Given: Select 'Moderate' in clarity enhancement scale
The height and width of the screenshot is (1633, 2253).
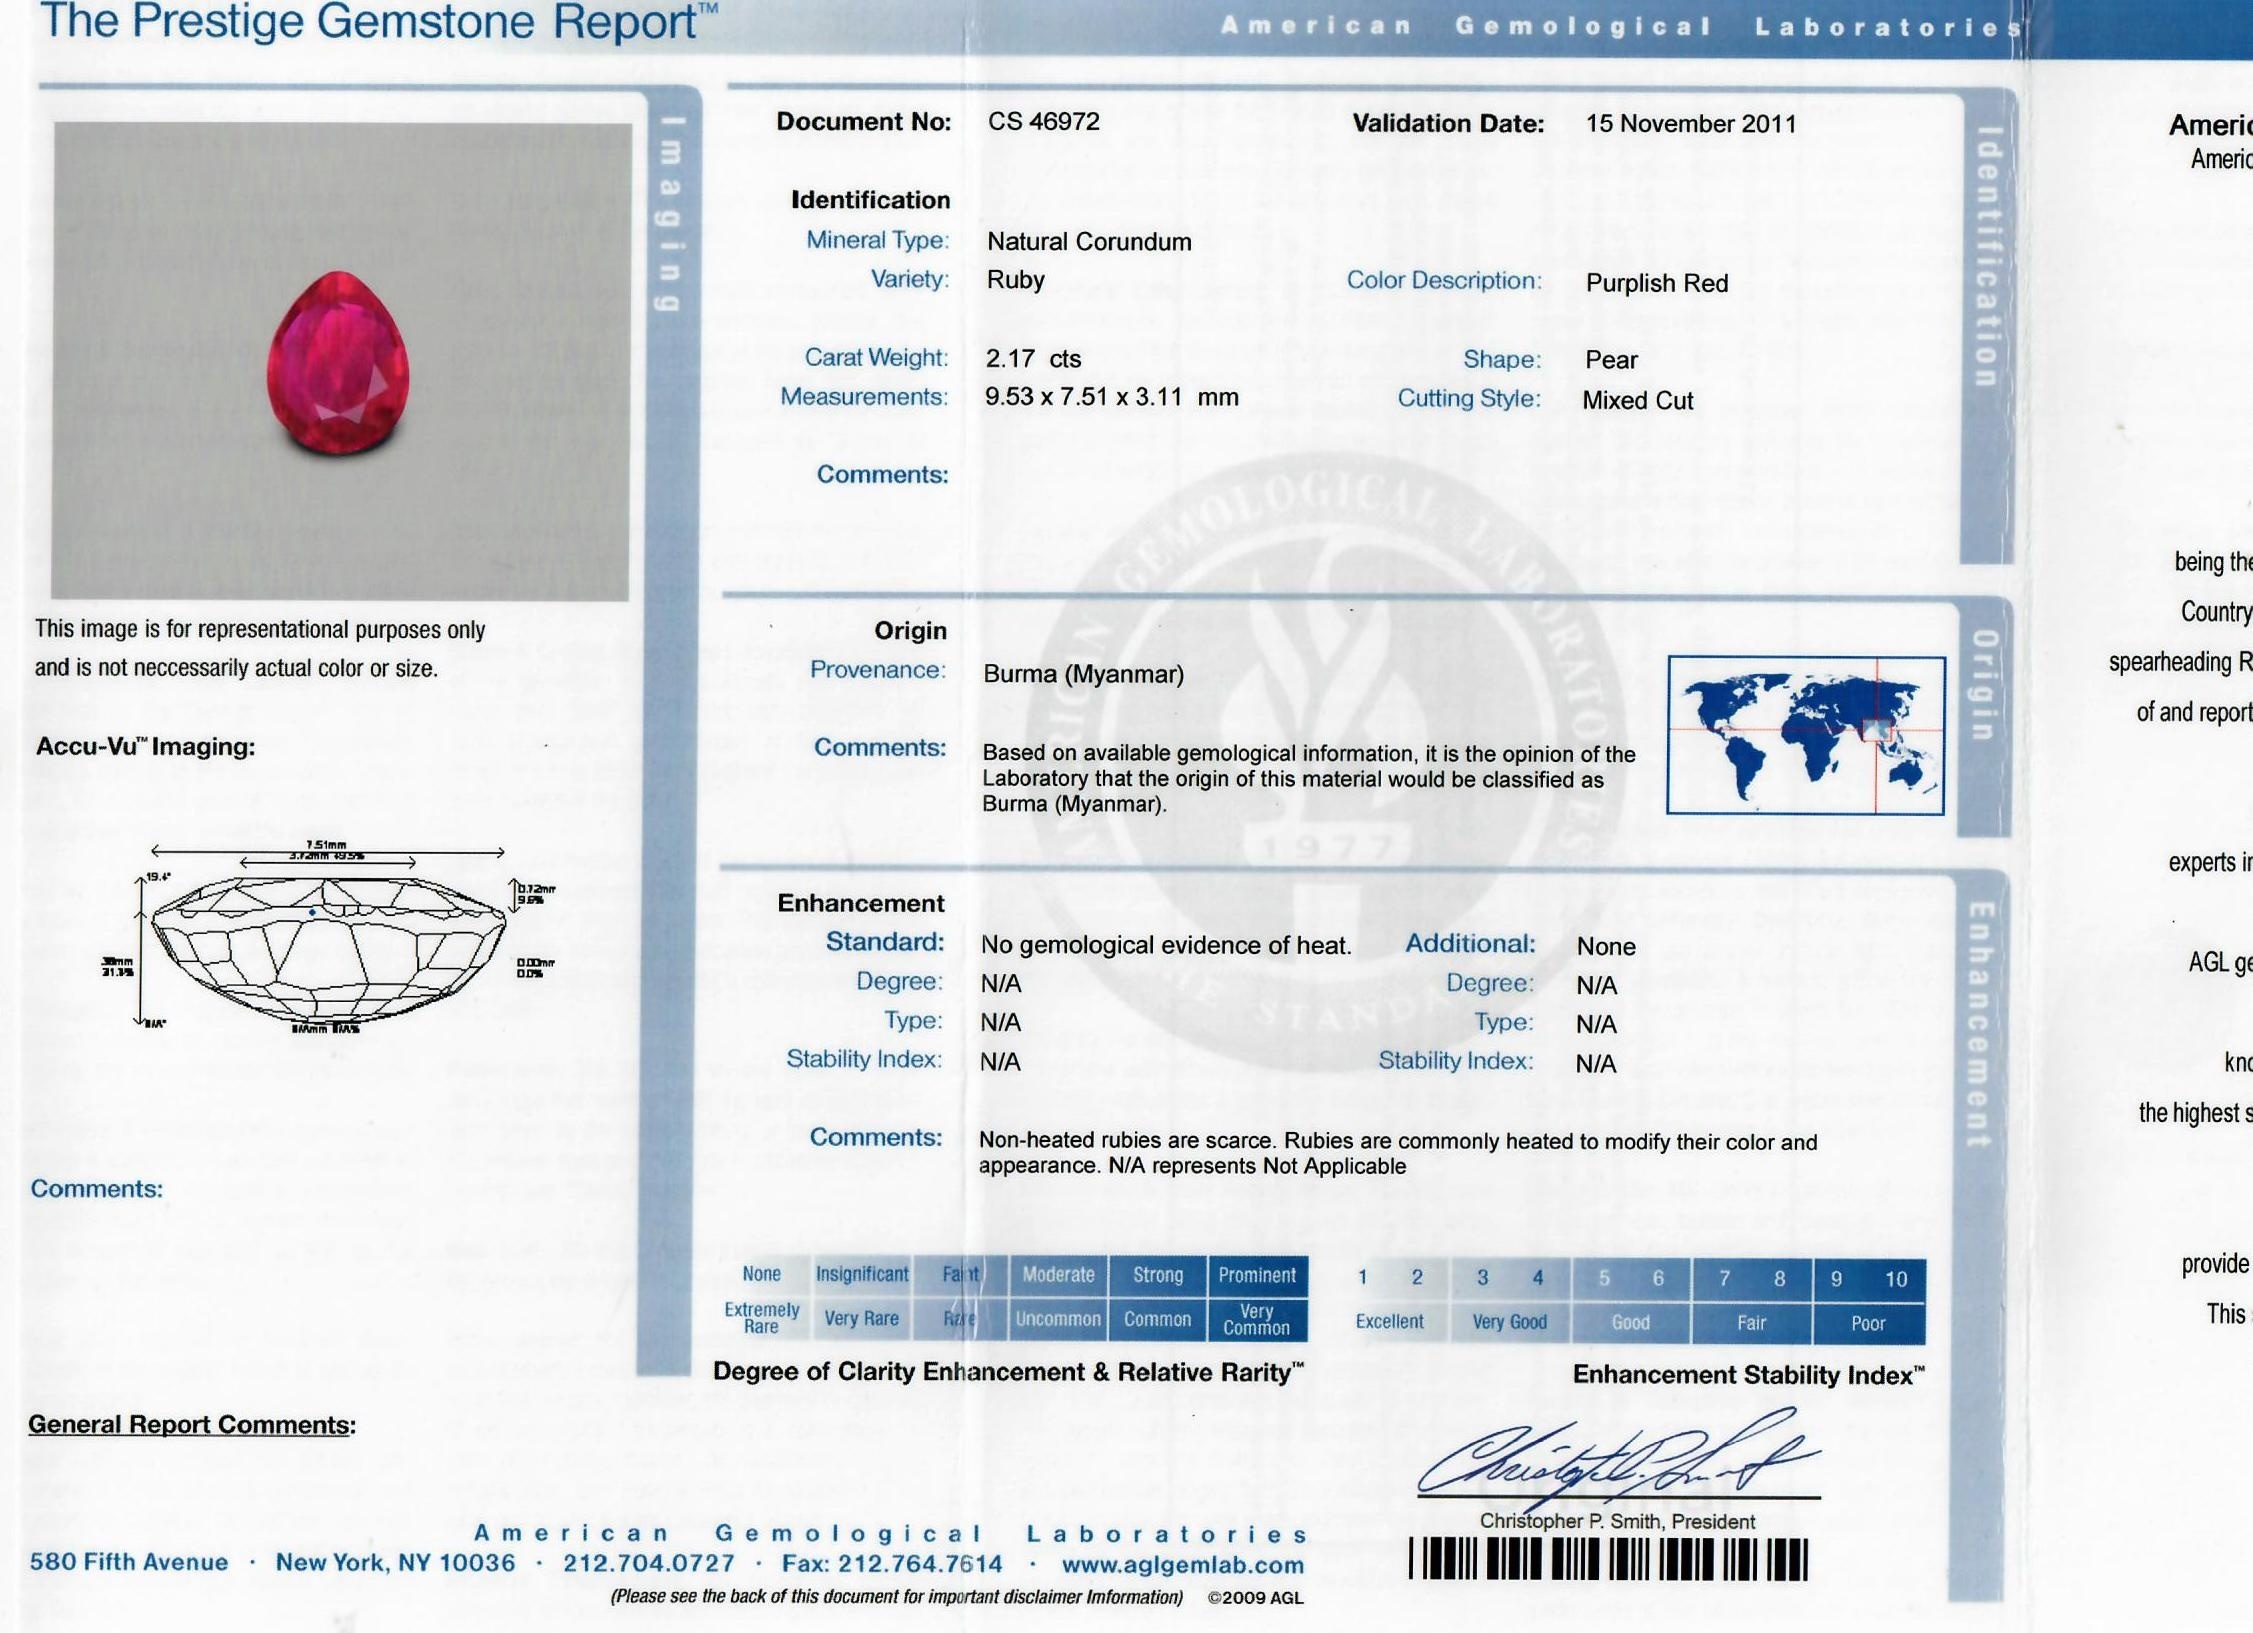Looking at the screenshot, I should 1058,1275.
